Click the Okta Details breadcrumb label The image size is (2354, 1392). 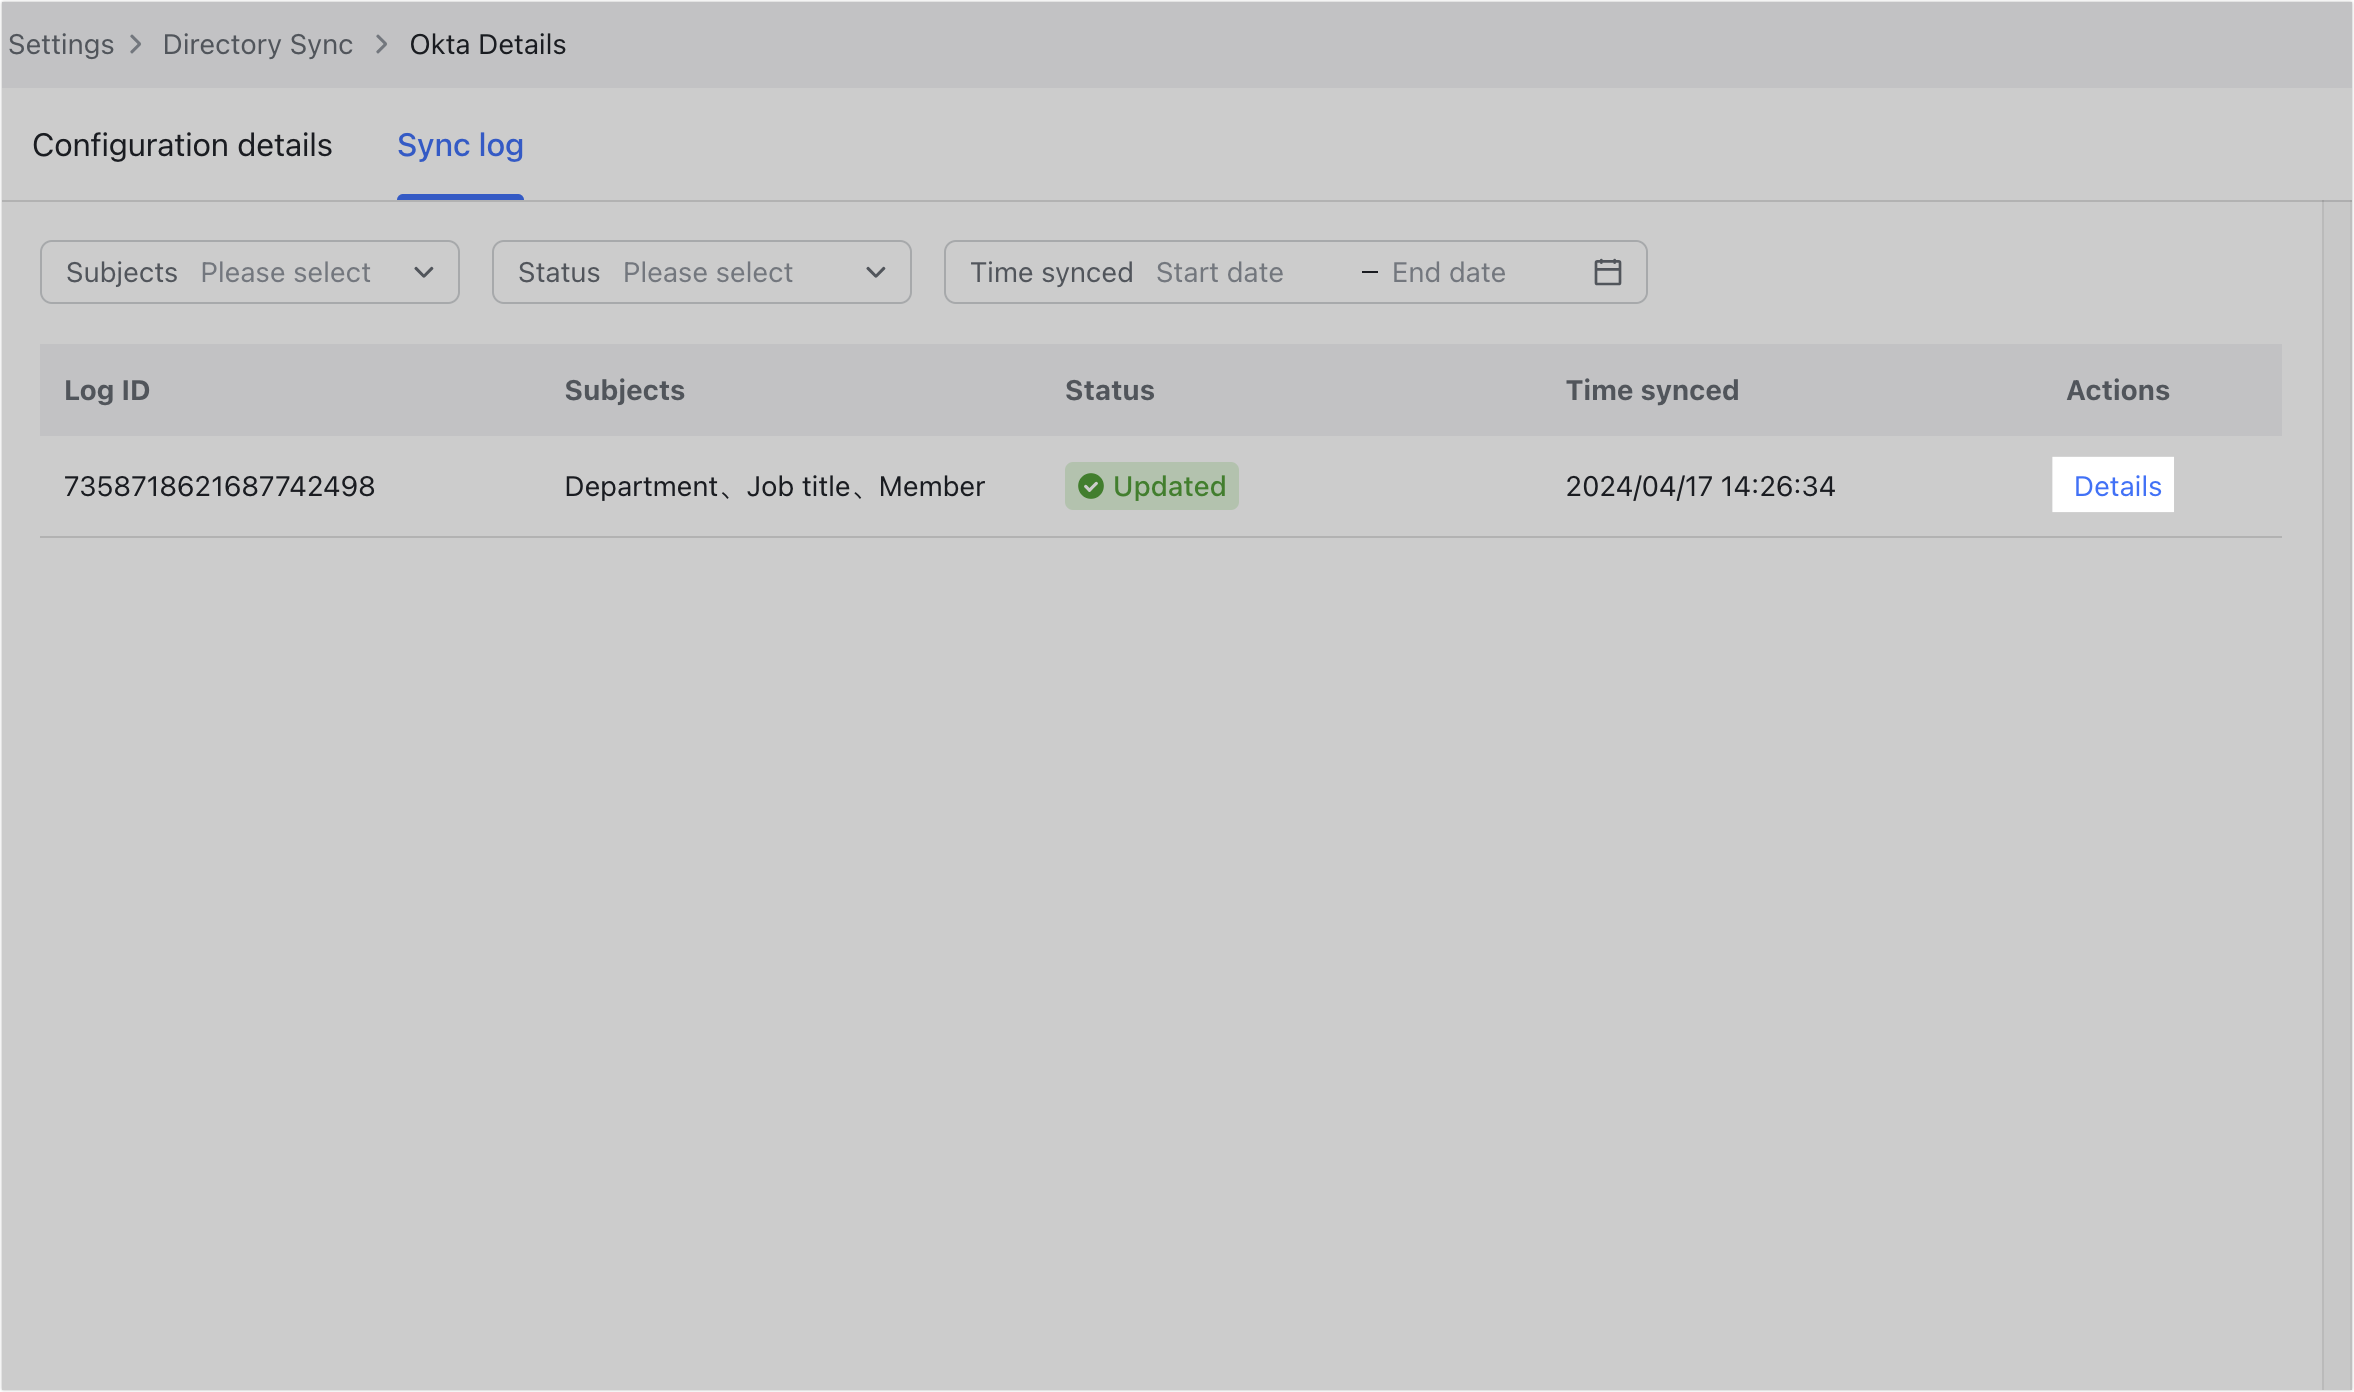click(x=487, y=44)
